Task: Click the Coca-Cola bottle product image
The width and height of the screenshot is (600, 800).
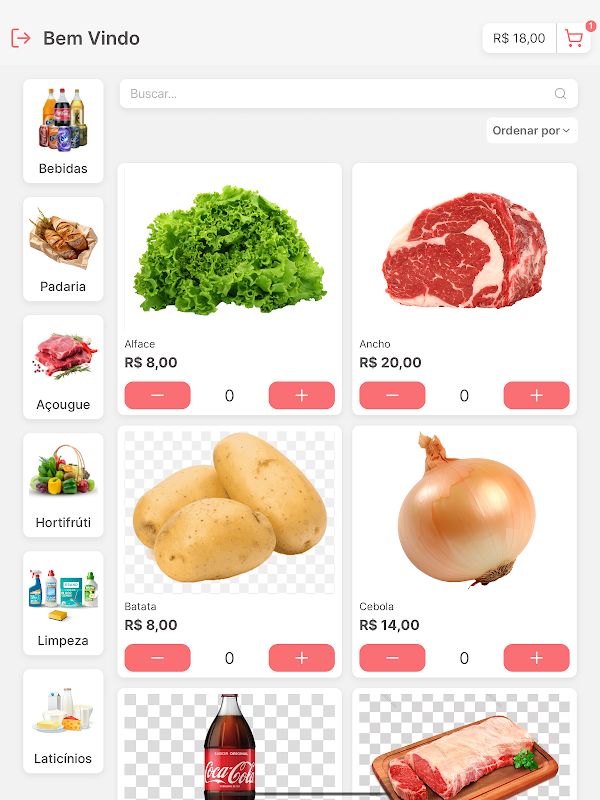Action: (x=230, y=746)
